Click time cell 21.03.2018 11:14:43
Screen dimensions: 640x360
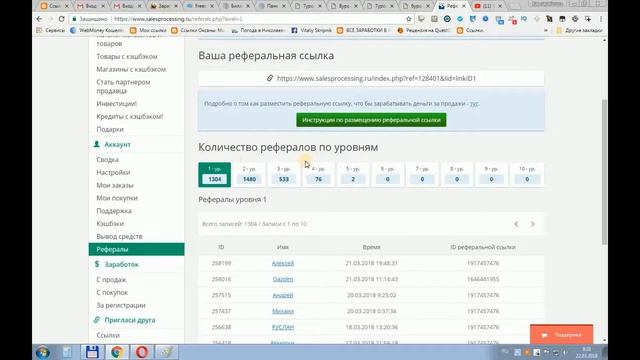click(371, 279)
